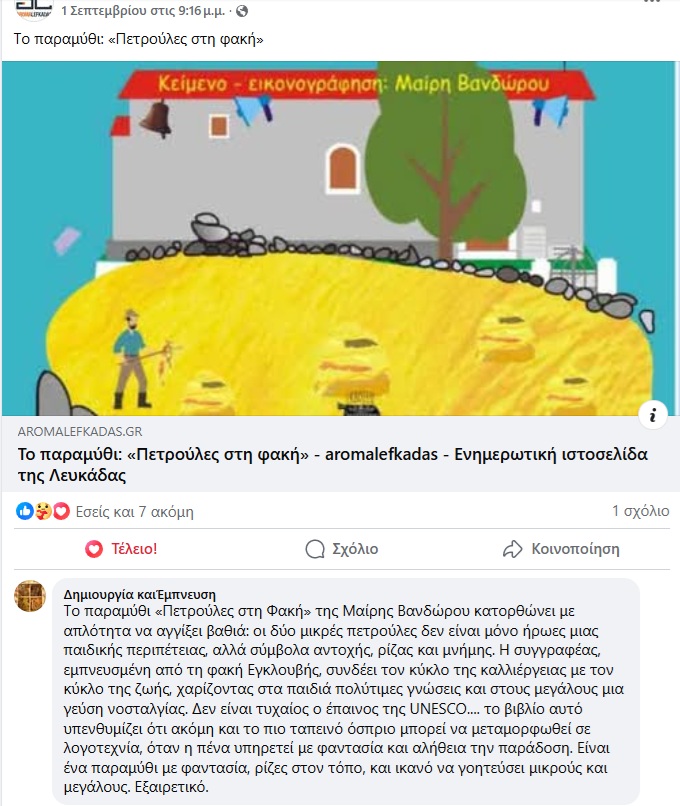Open the Πετρούλες στη φακή article title

(x=333, y=465)
